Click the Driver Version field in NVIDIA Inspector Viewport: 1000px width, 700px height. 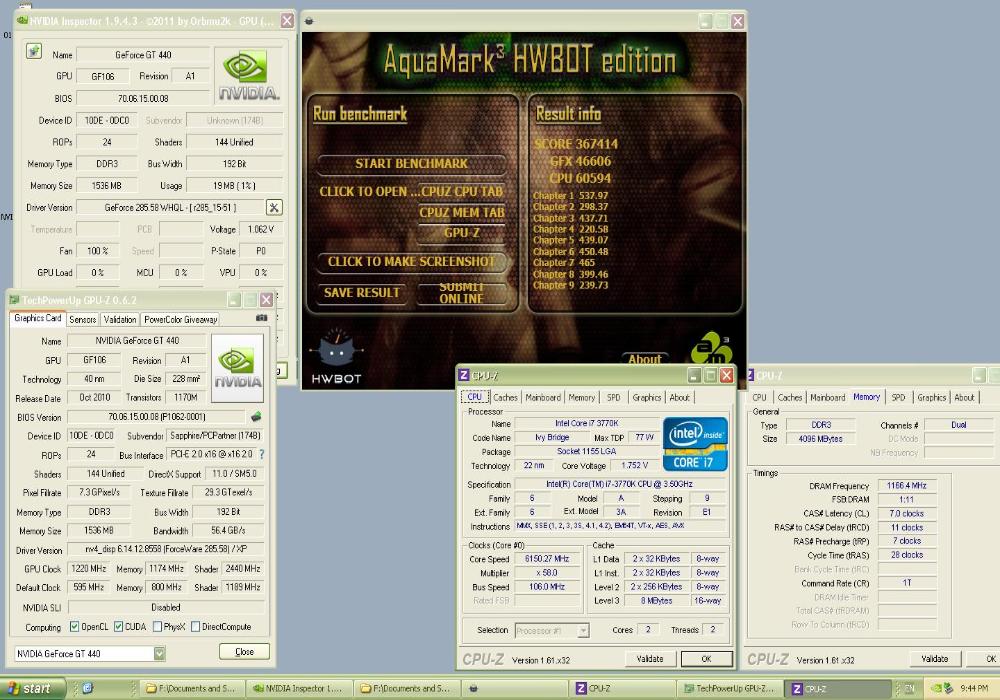pyautogui.click(x=170, y=207)
